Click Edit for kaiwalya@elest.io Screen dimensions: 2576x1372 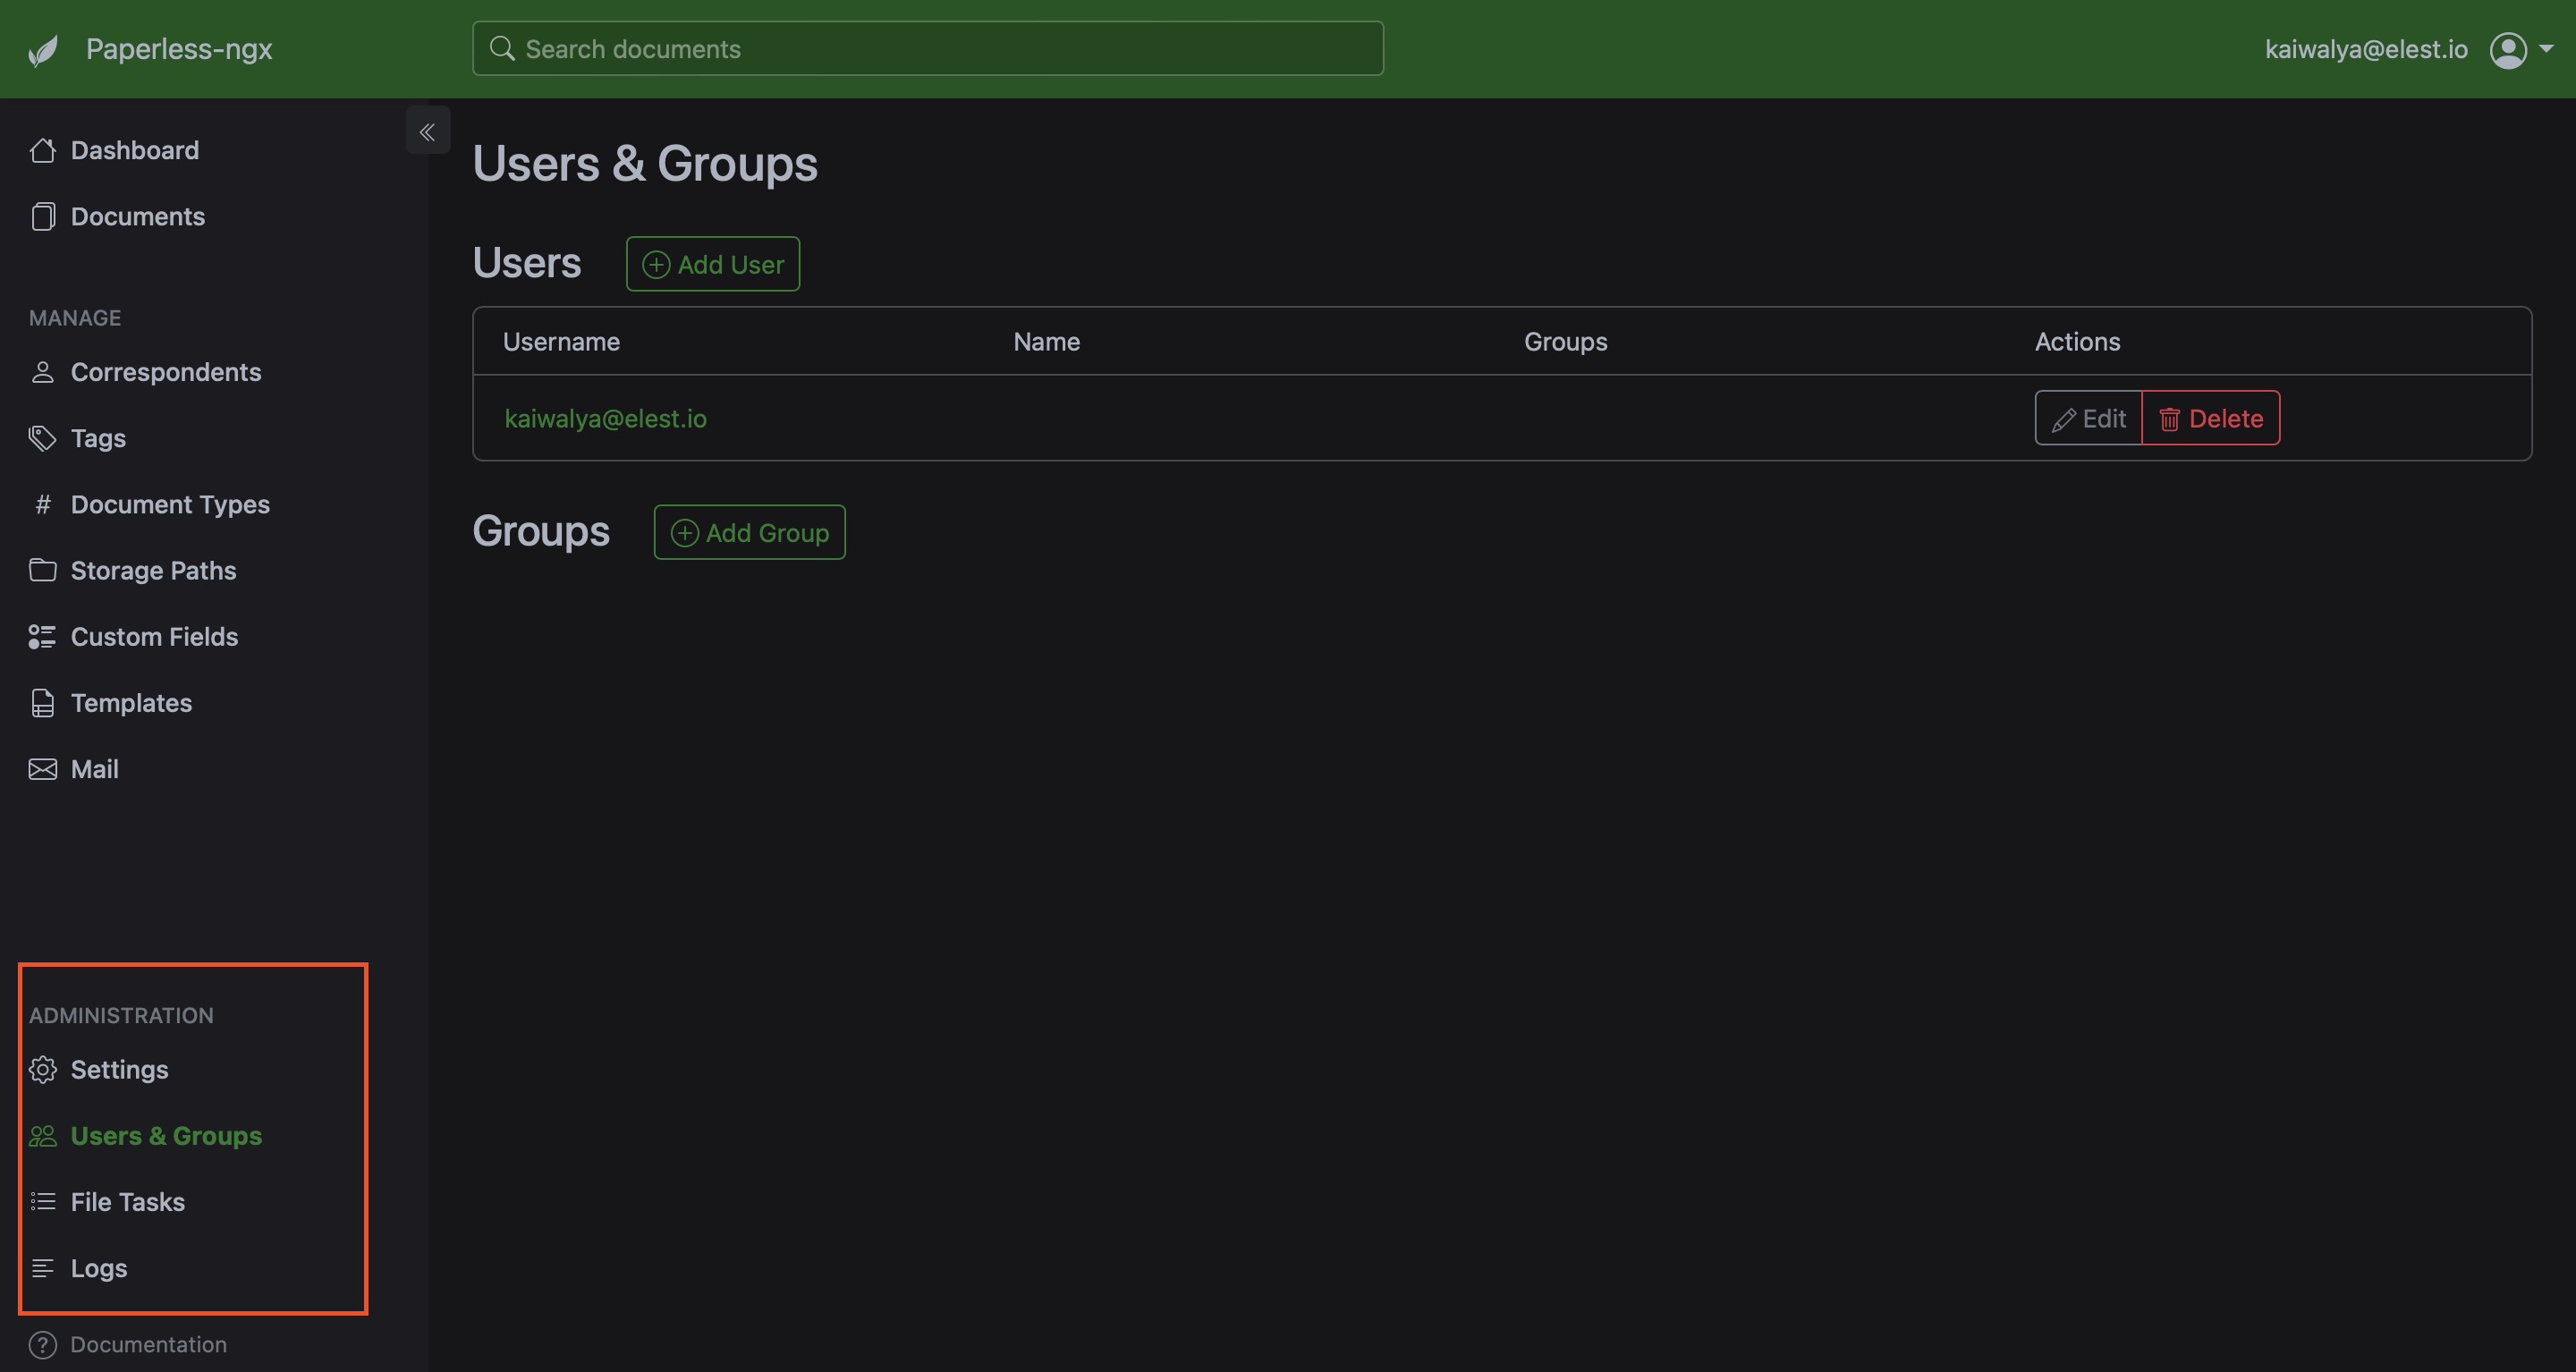(2087, 418)
